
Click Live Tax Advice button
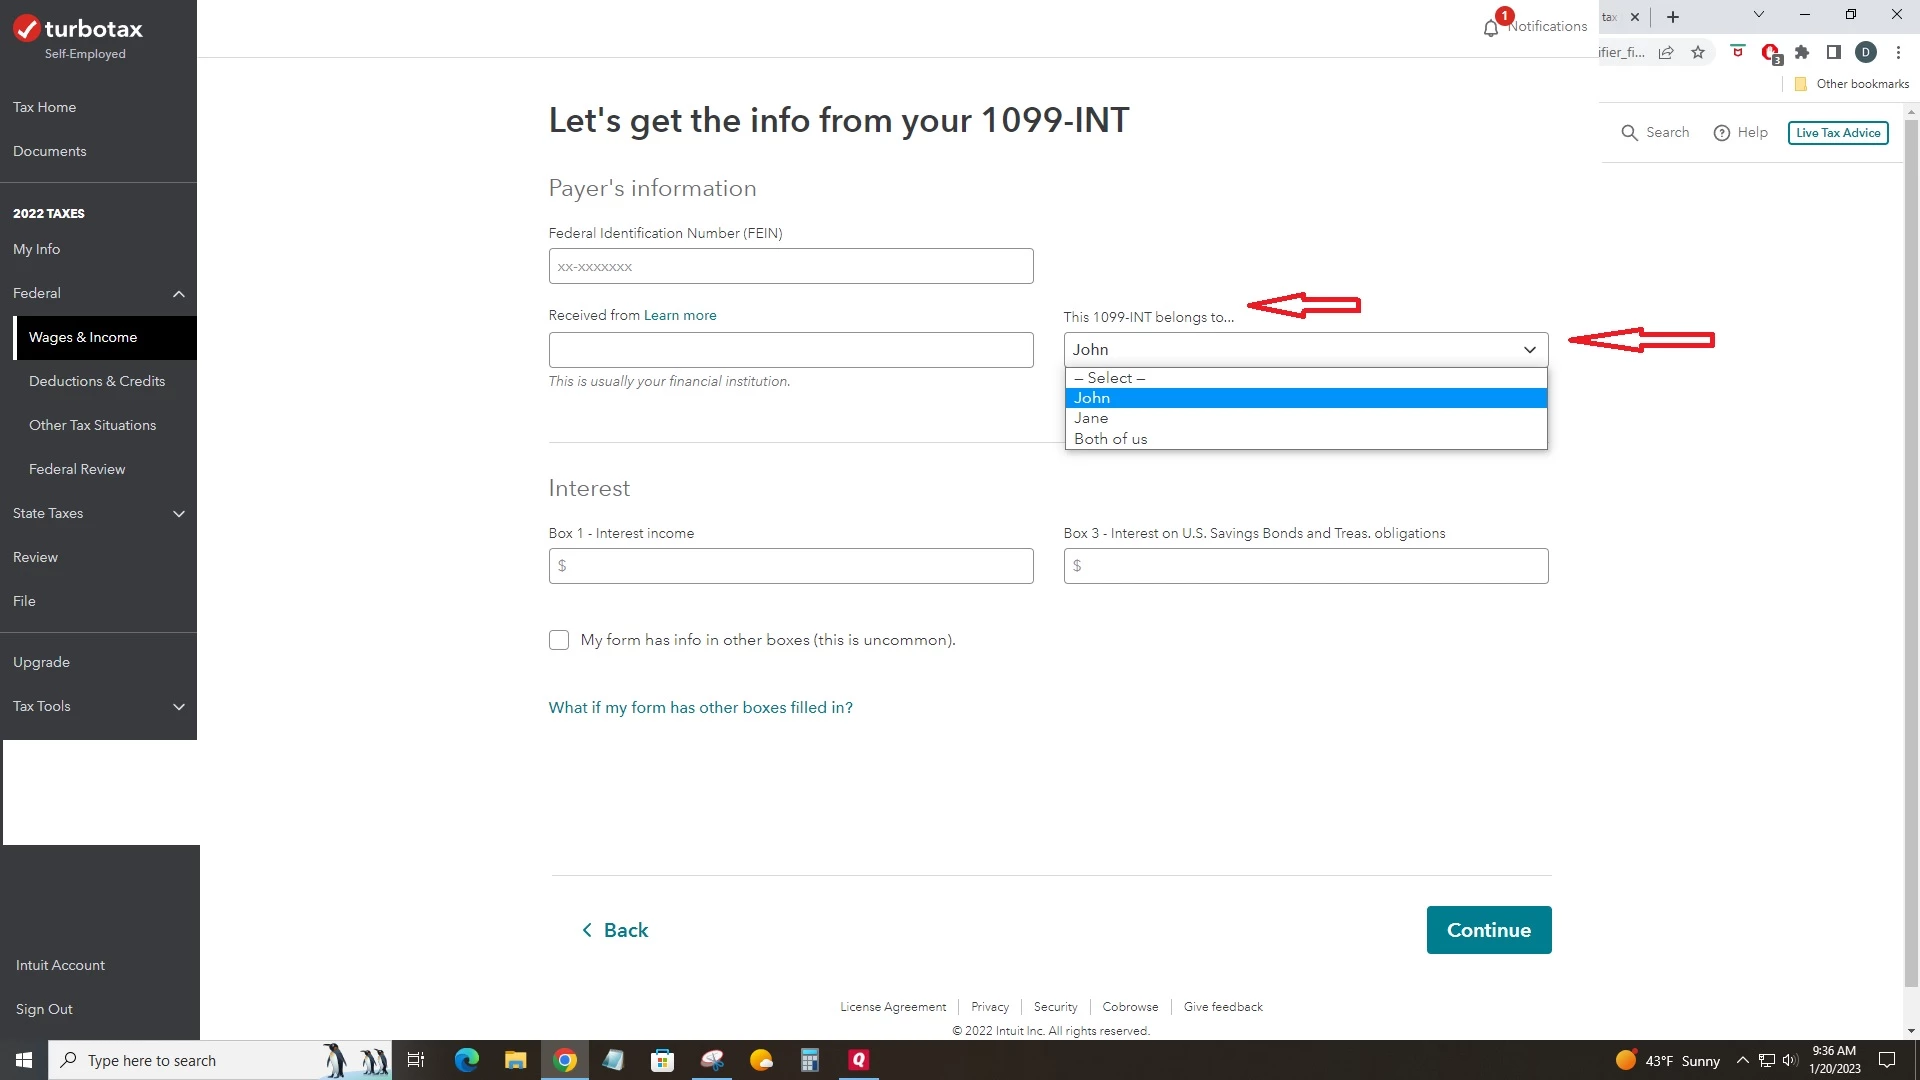click(1838, 132)
